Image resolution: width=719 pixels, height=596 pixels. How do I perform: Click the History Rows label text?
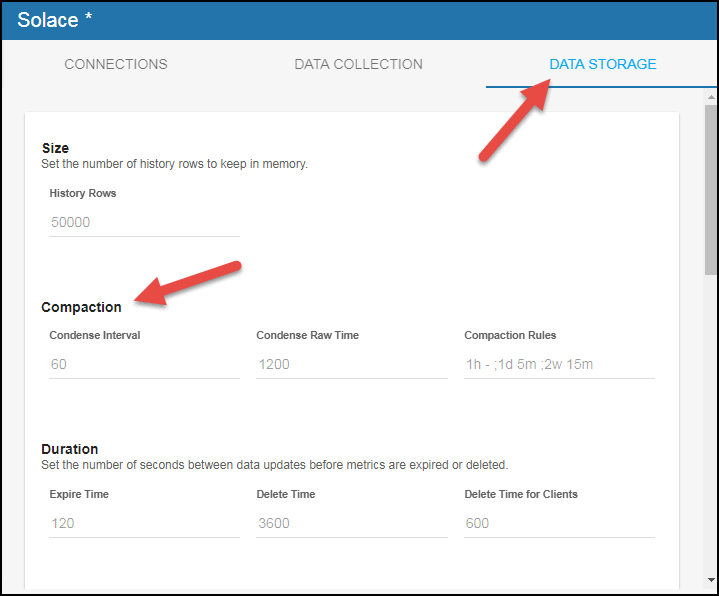(x=83, y=193)
